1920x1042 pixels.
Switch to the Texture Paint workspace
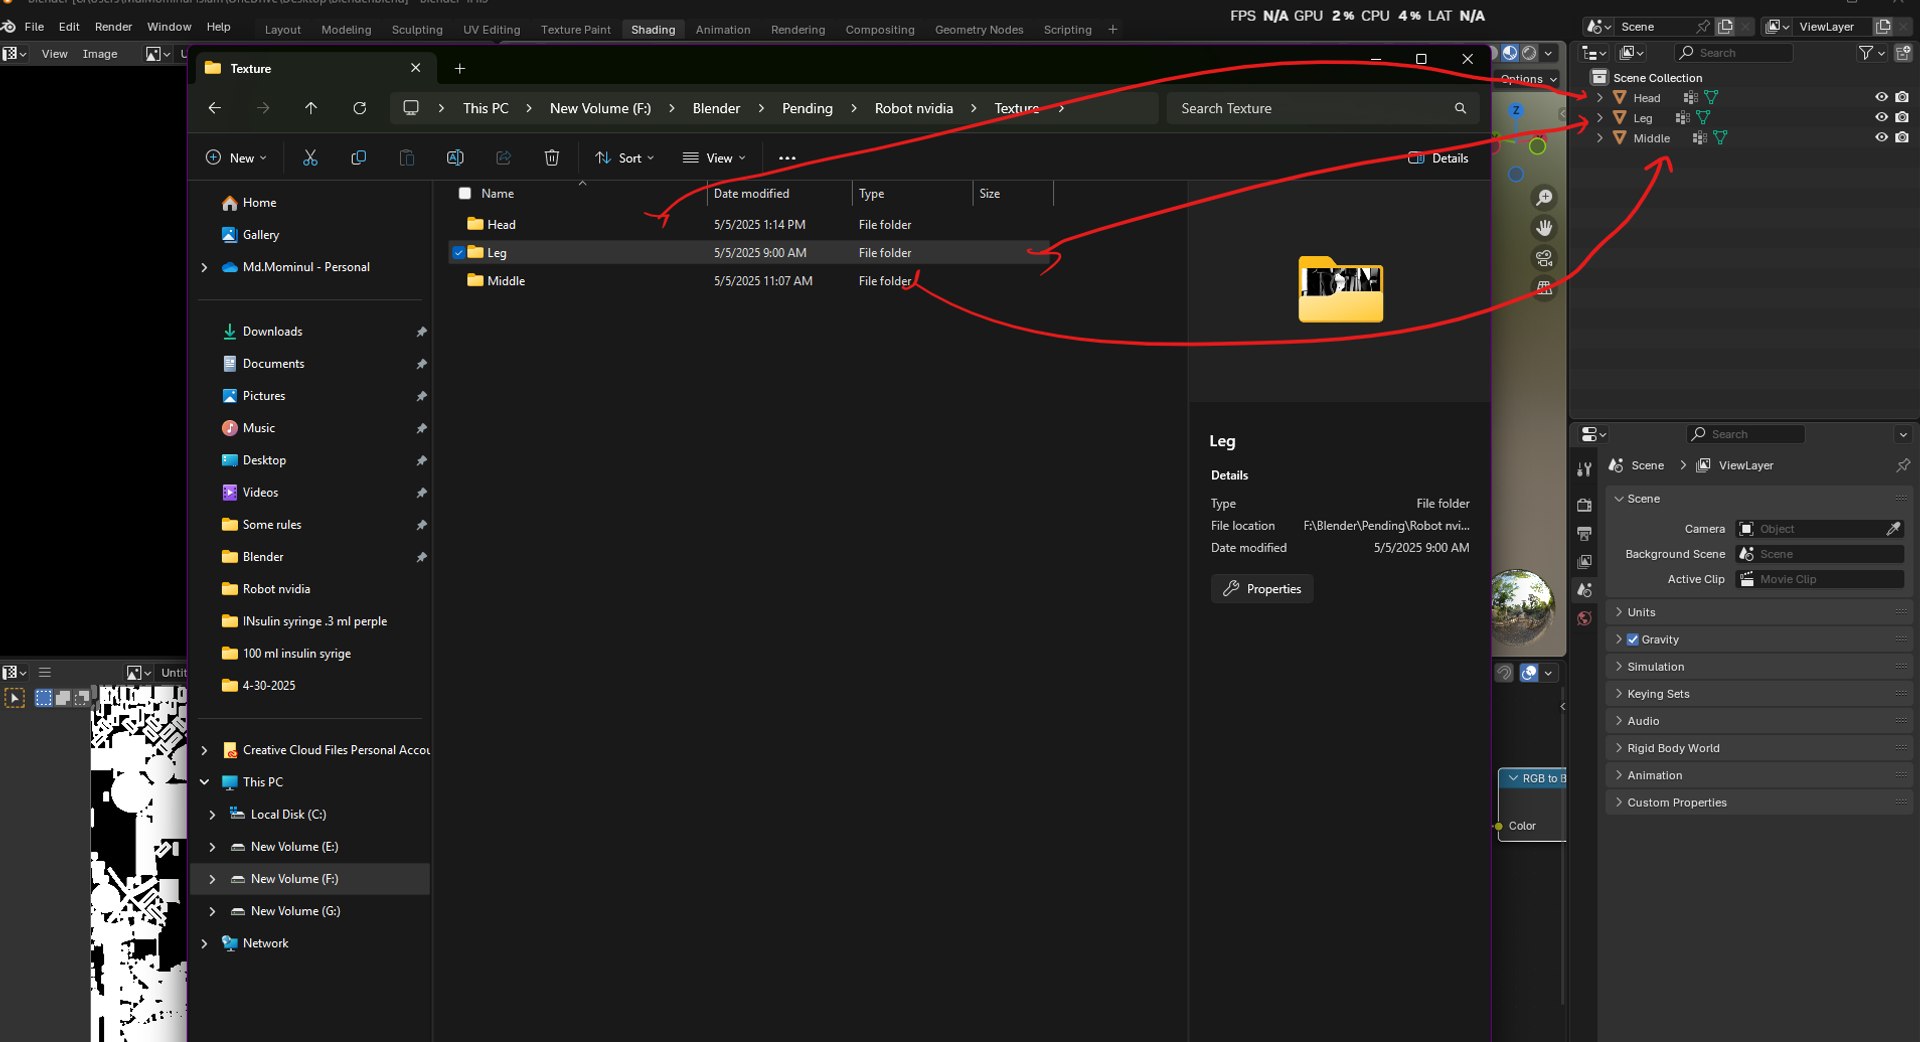pyautogui.click(x=576, y=29)
